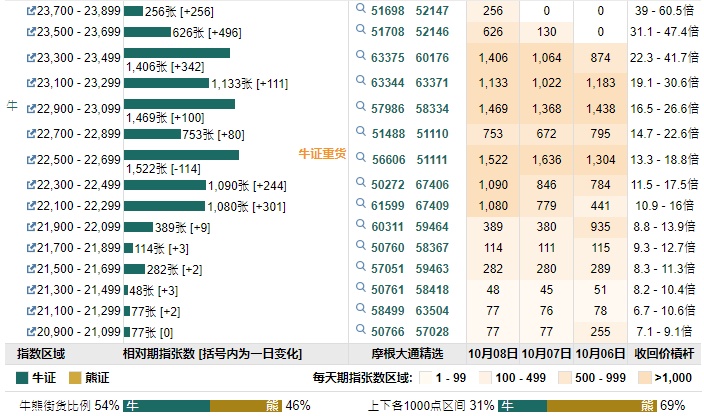Click the gold 熊证 legend swatch
Viewport: 704px width, 416px height.
coord(73,379)
